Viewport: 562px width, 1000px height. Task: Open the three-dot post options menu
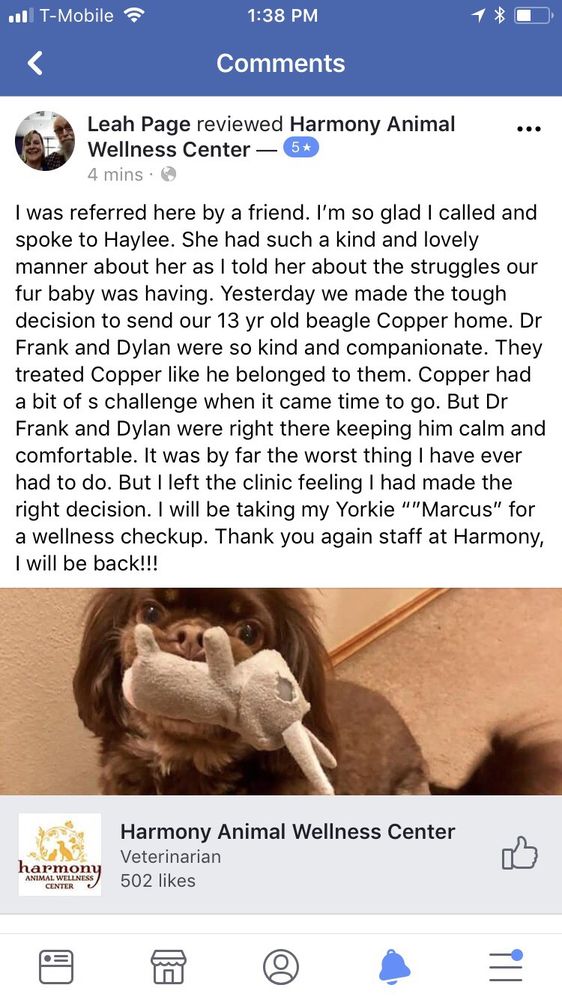[x=529, y=129]
